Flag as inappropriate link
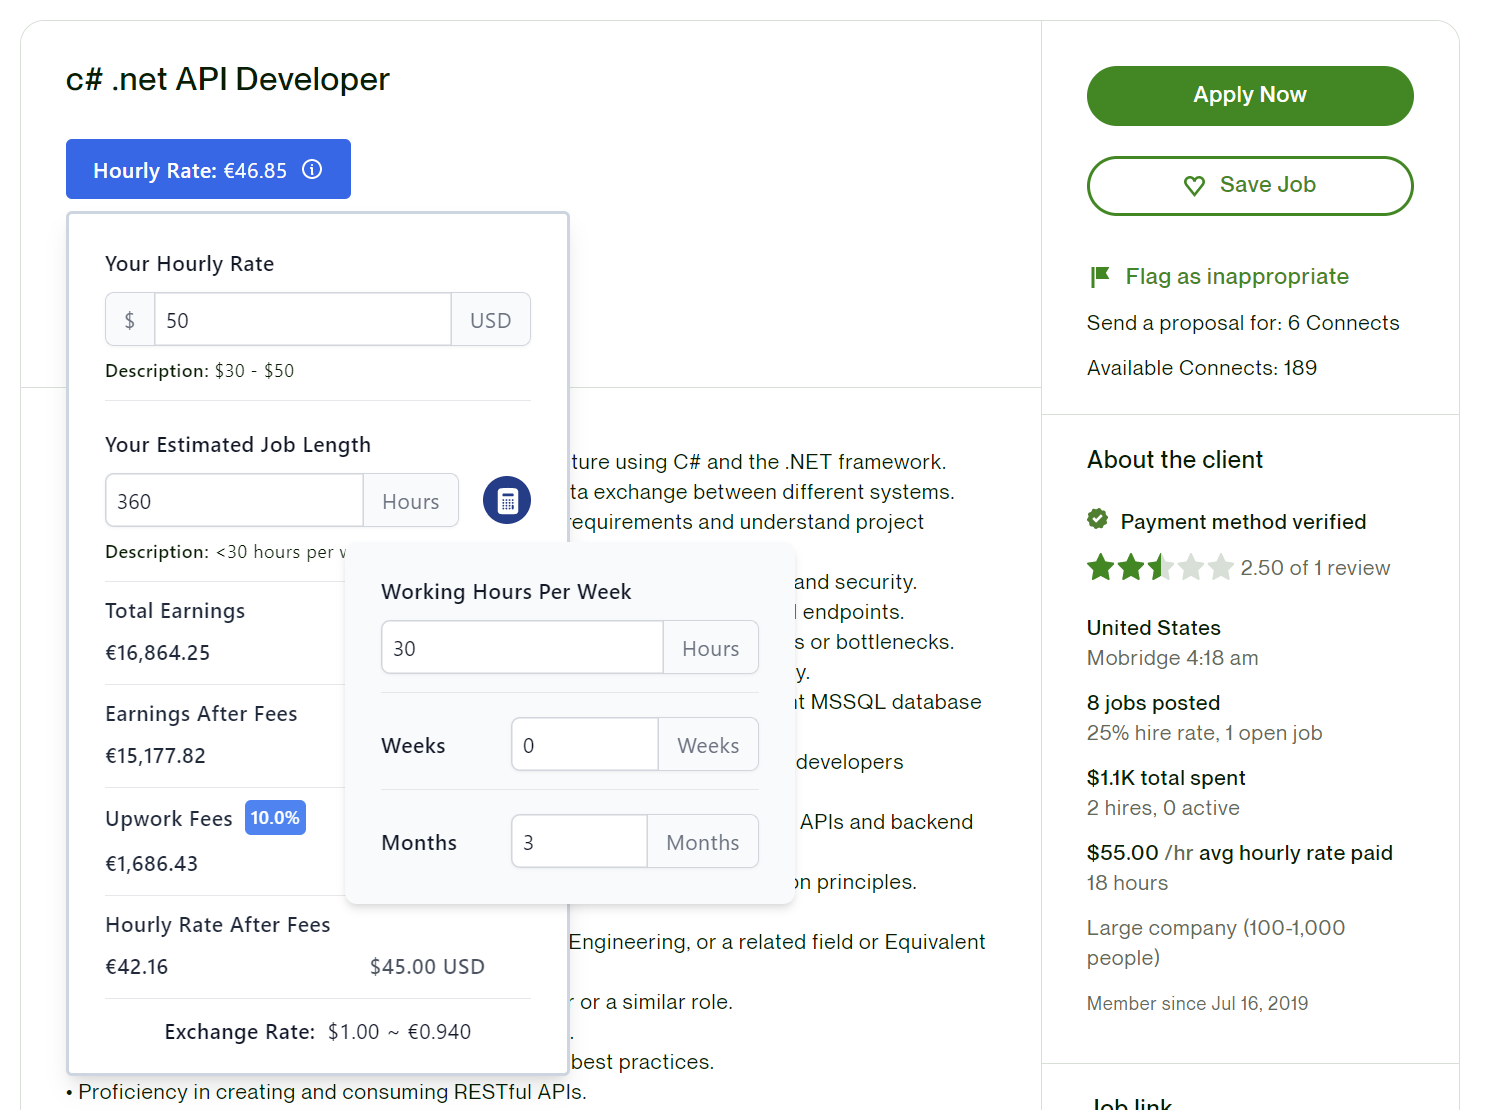 pos(1237,277)
